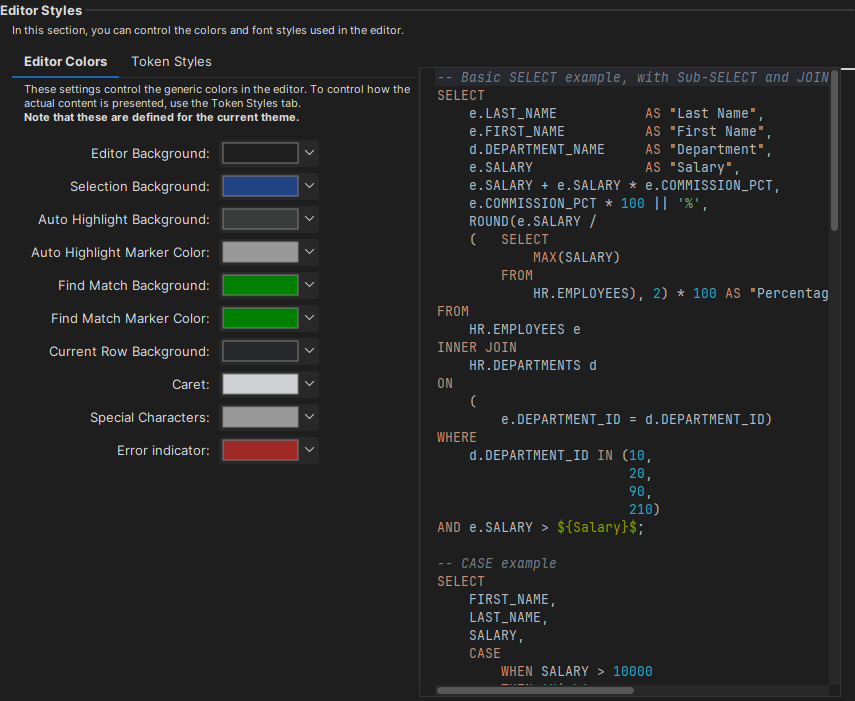
Task: Click 'MAX(SALARY)' in the preview editor
Action: (x=576, y=257)
